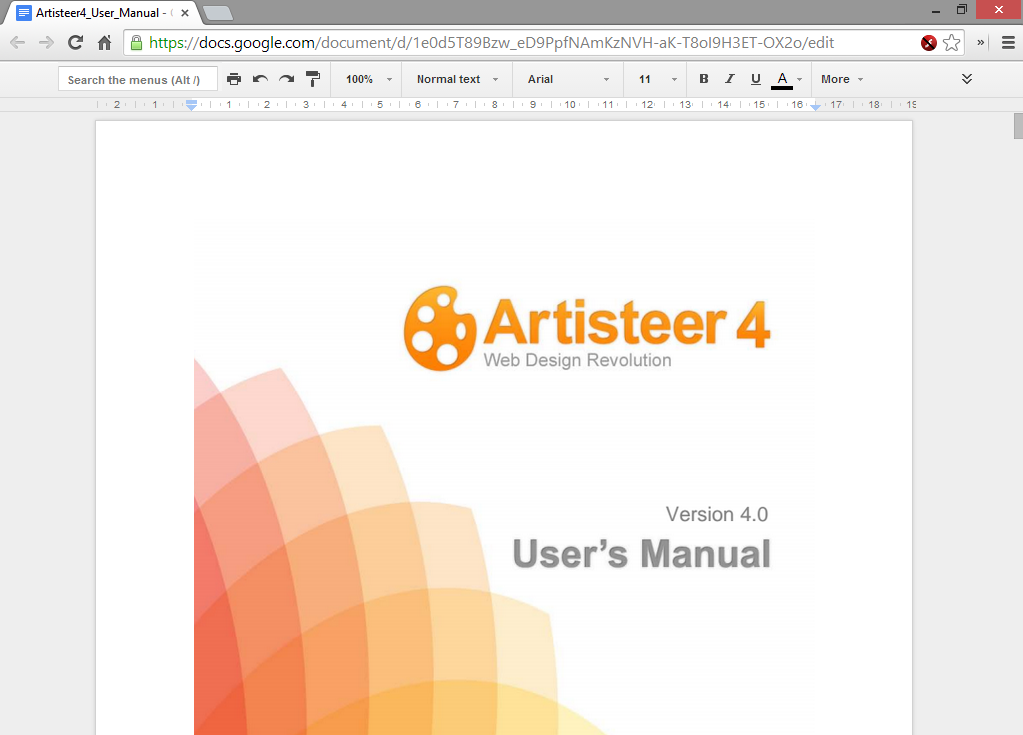Reload the page
The width and height of the screenshot is (1023, 735).
pyautogui.click(x=76, y=43)
